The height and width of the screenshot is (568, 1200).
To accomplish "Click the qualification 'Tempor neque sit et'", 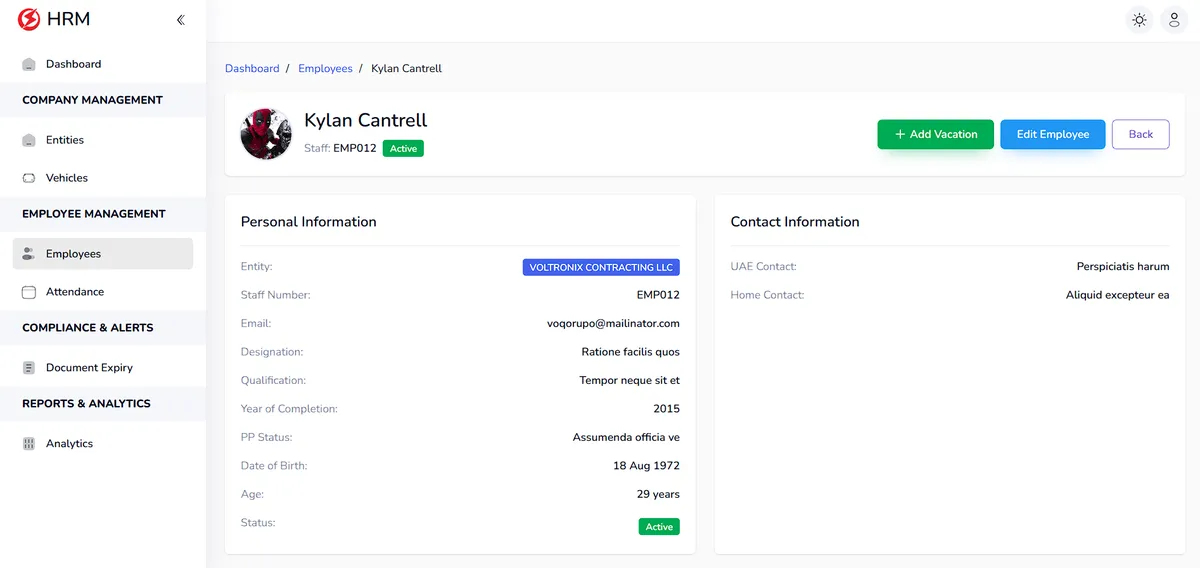I will pos(630,380).
